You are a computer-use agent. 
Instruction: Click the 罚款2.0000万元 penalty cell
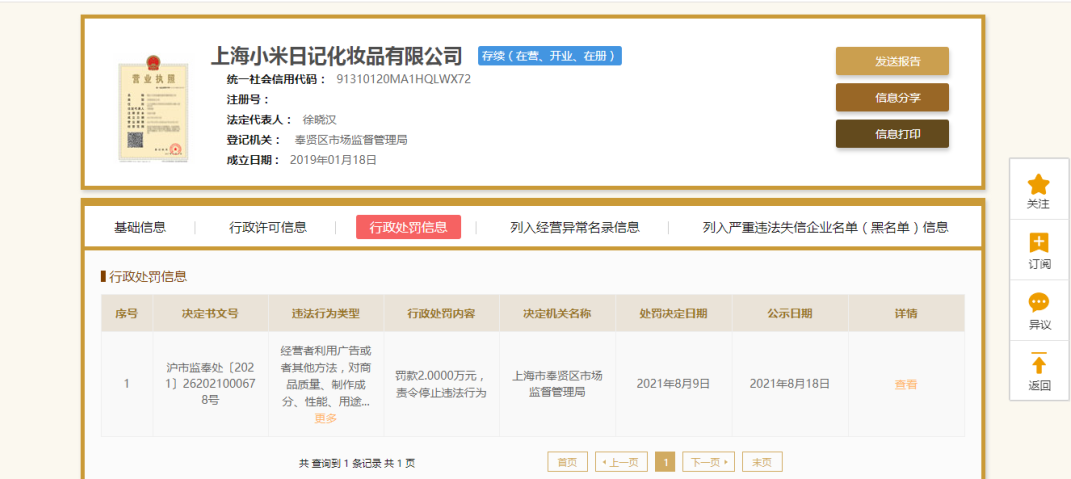pos(441,384)
